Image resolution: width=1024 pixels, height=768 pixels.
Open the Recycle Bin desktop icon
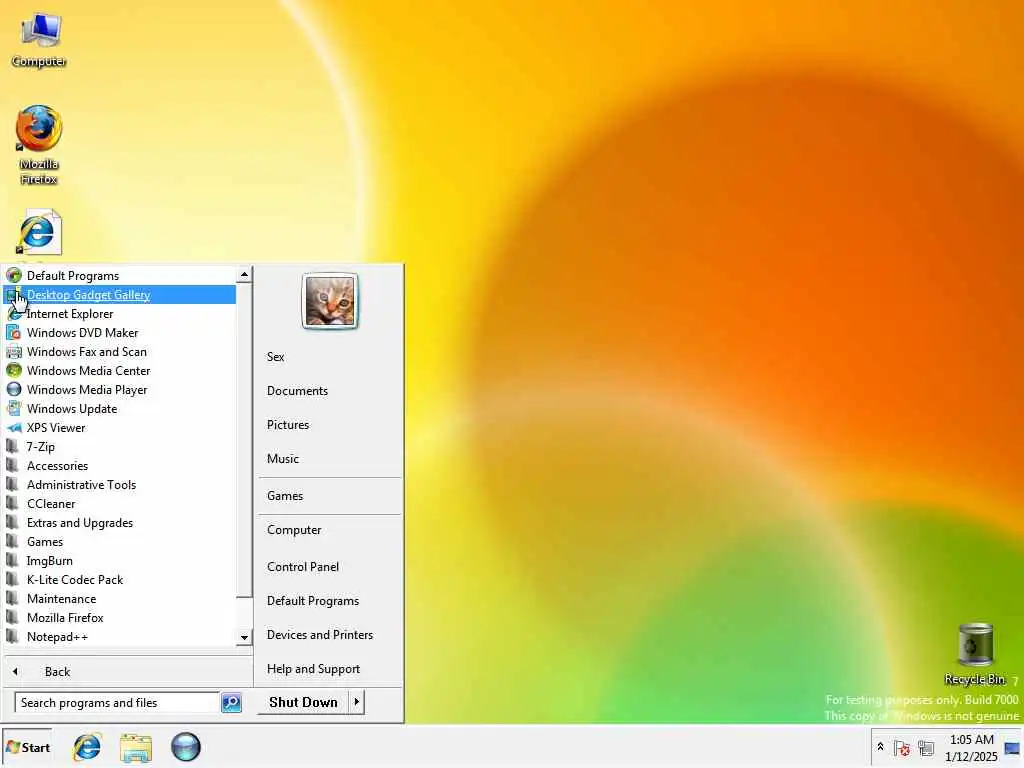tap(974, 654)
